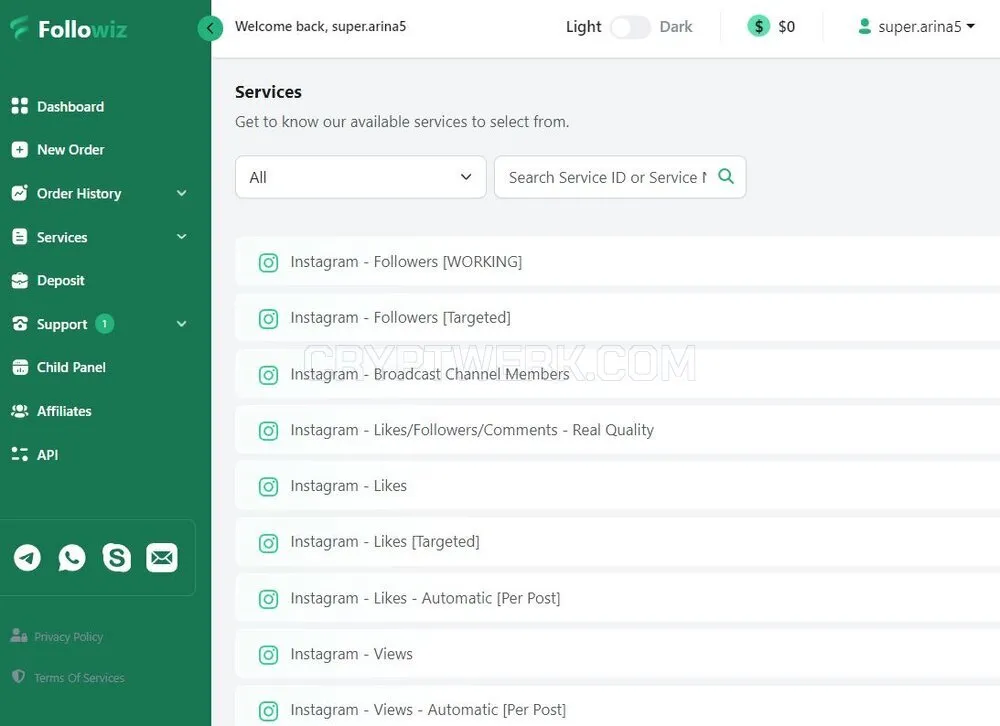Viewport: 1000px width, 726px height.
Task: Click the New Order plus icon
Action: (20, 149)
